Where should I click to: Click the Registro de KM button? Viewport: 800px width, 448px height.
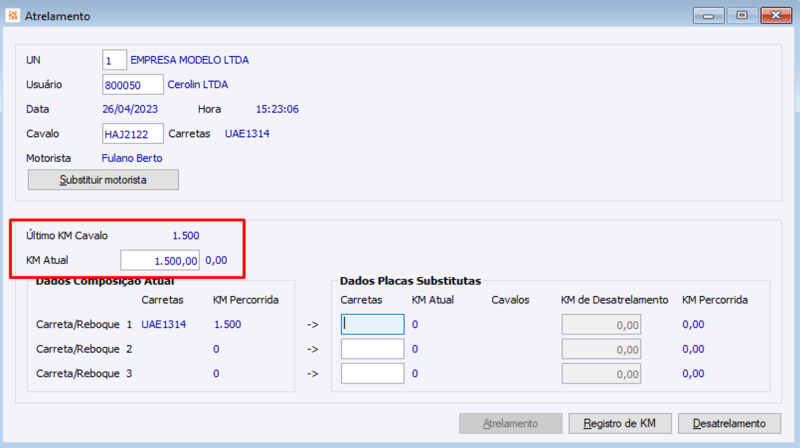click(x=620, y=424)
